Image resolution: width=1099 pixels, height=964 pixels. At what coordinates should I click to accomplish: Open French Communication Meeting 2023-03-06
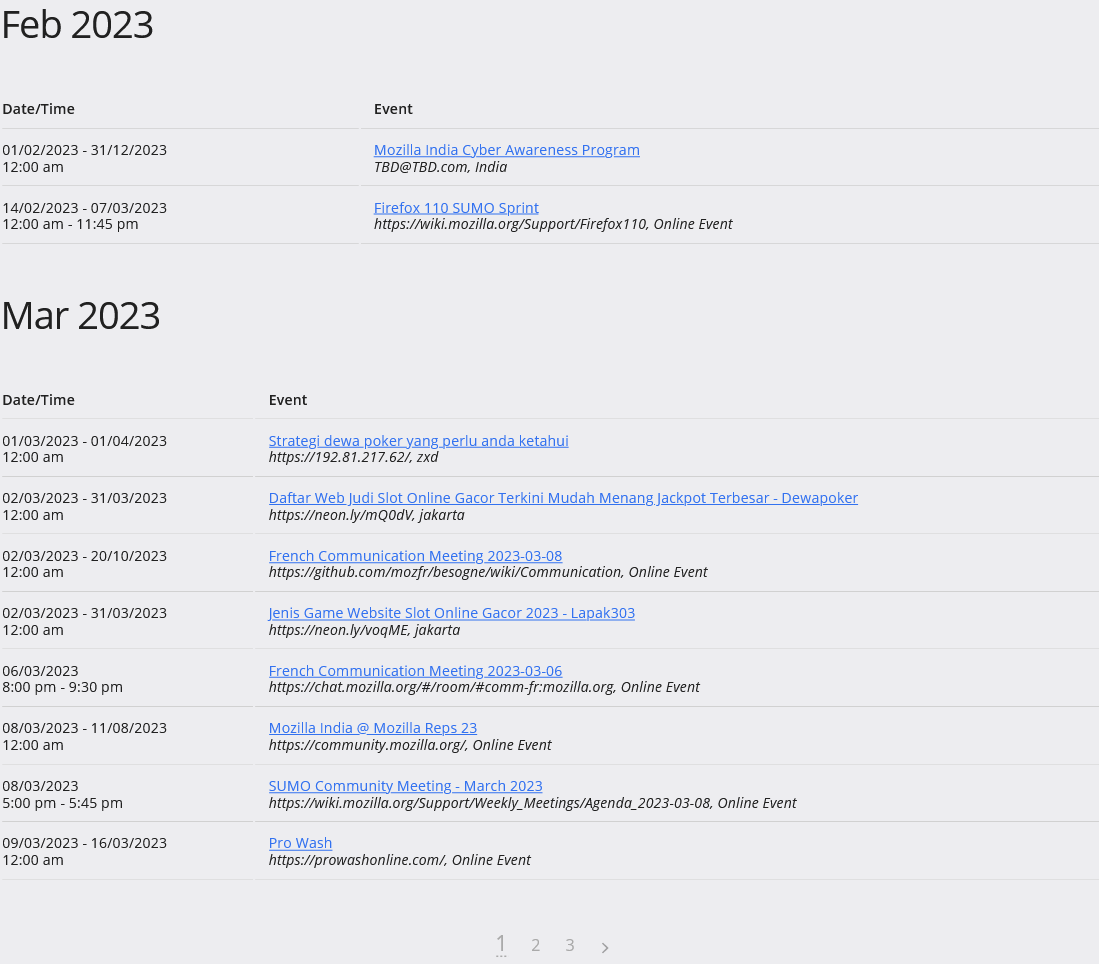[x=415, y=671]
